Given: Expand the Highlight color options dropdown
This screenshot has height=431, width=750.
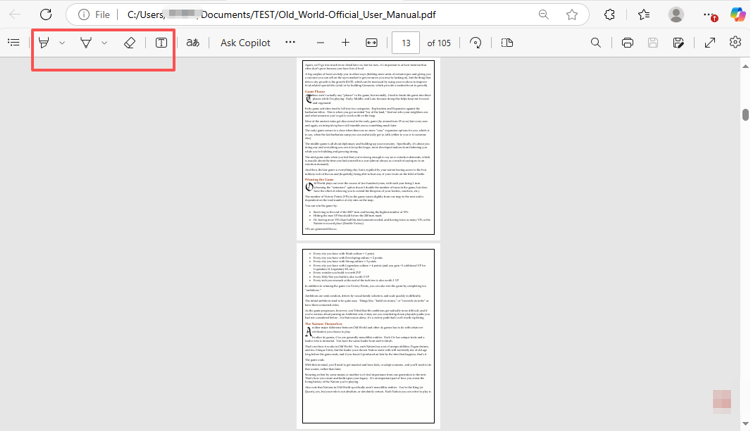Looking at the screenshot, I should click(x=62, y=43).
